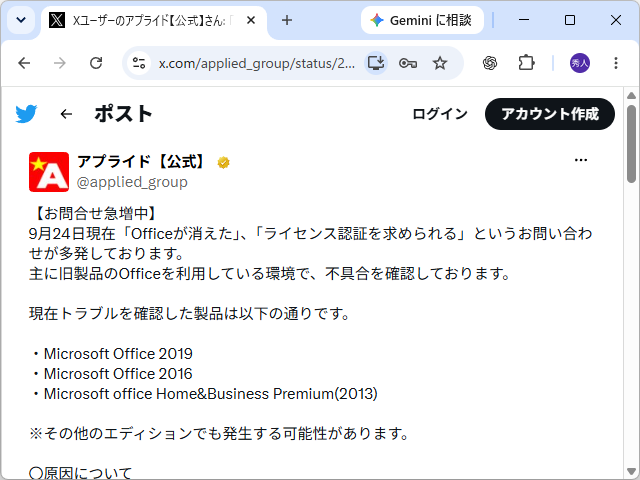Click the 【お問合せ急増中】 heading text

(96, 213)
